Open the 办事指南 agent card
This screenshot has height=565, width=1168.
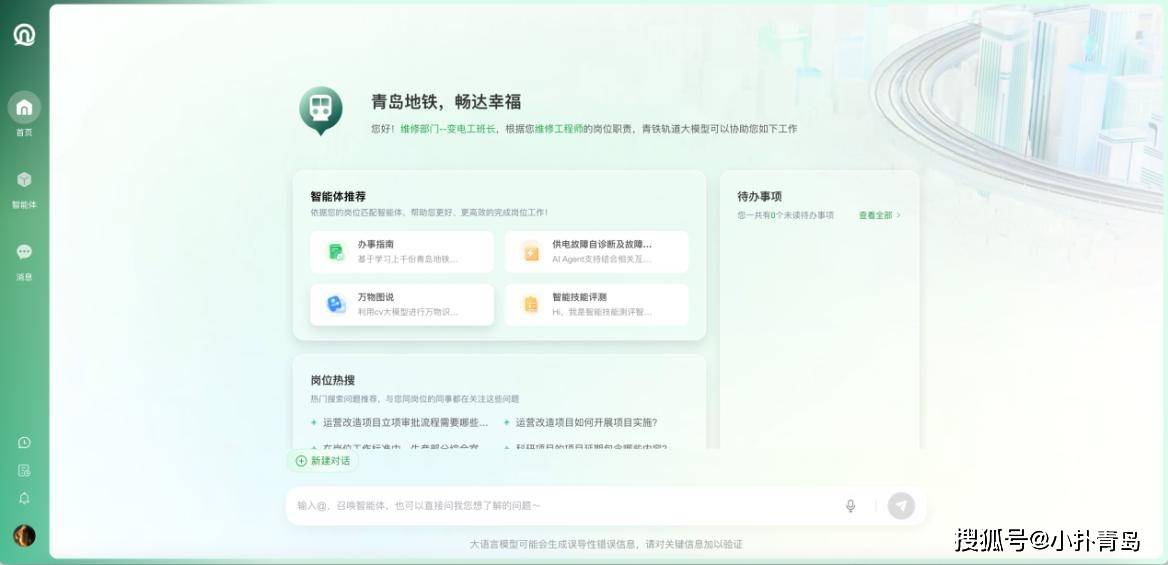(x=402, y=252)
